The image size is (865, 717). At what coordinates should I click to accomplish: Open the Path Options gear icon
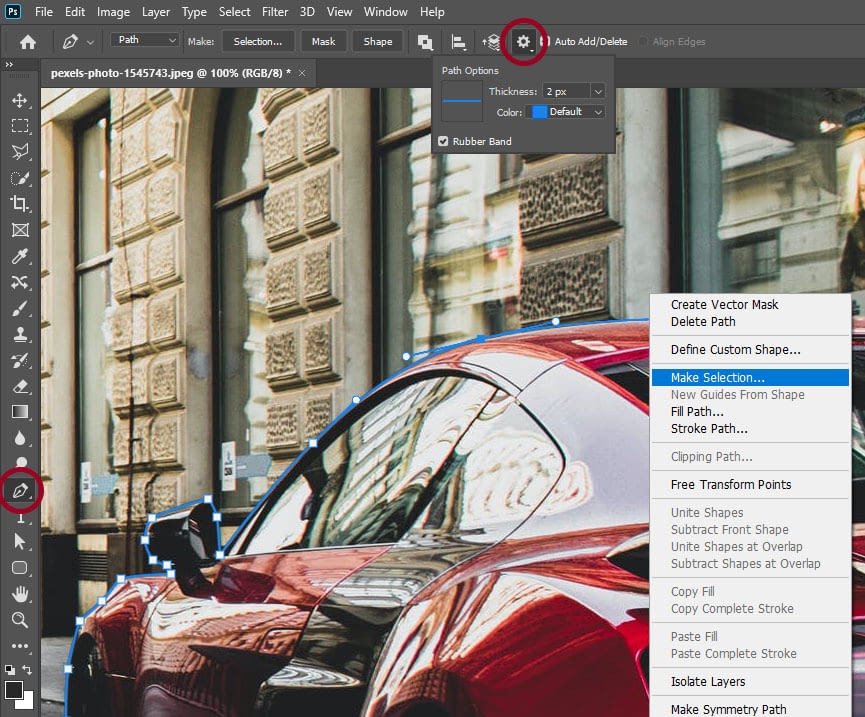523,41
